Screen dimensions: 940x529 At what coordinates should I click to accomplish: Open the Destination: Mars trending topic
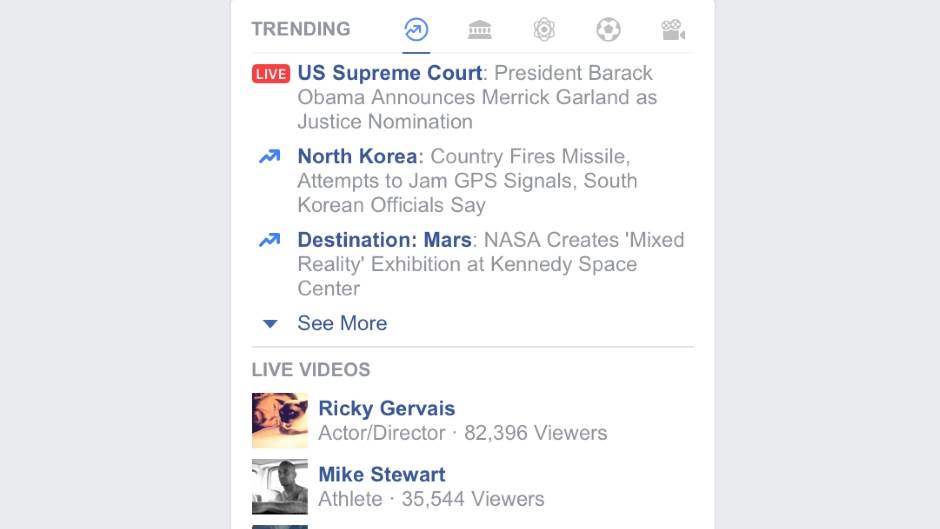click(384, 240)
